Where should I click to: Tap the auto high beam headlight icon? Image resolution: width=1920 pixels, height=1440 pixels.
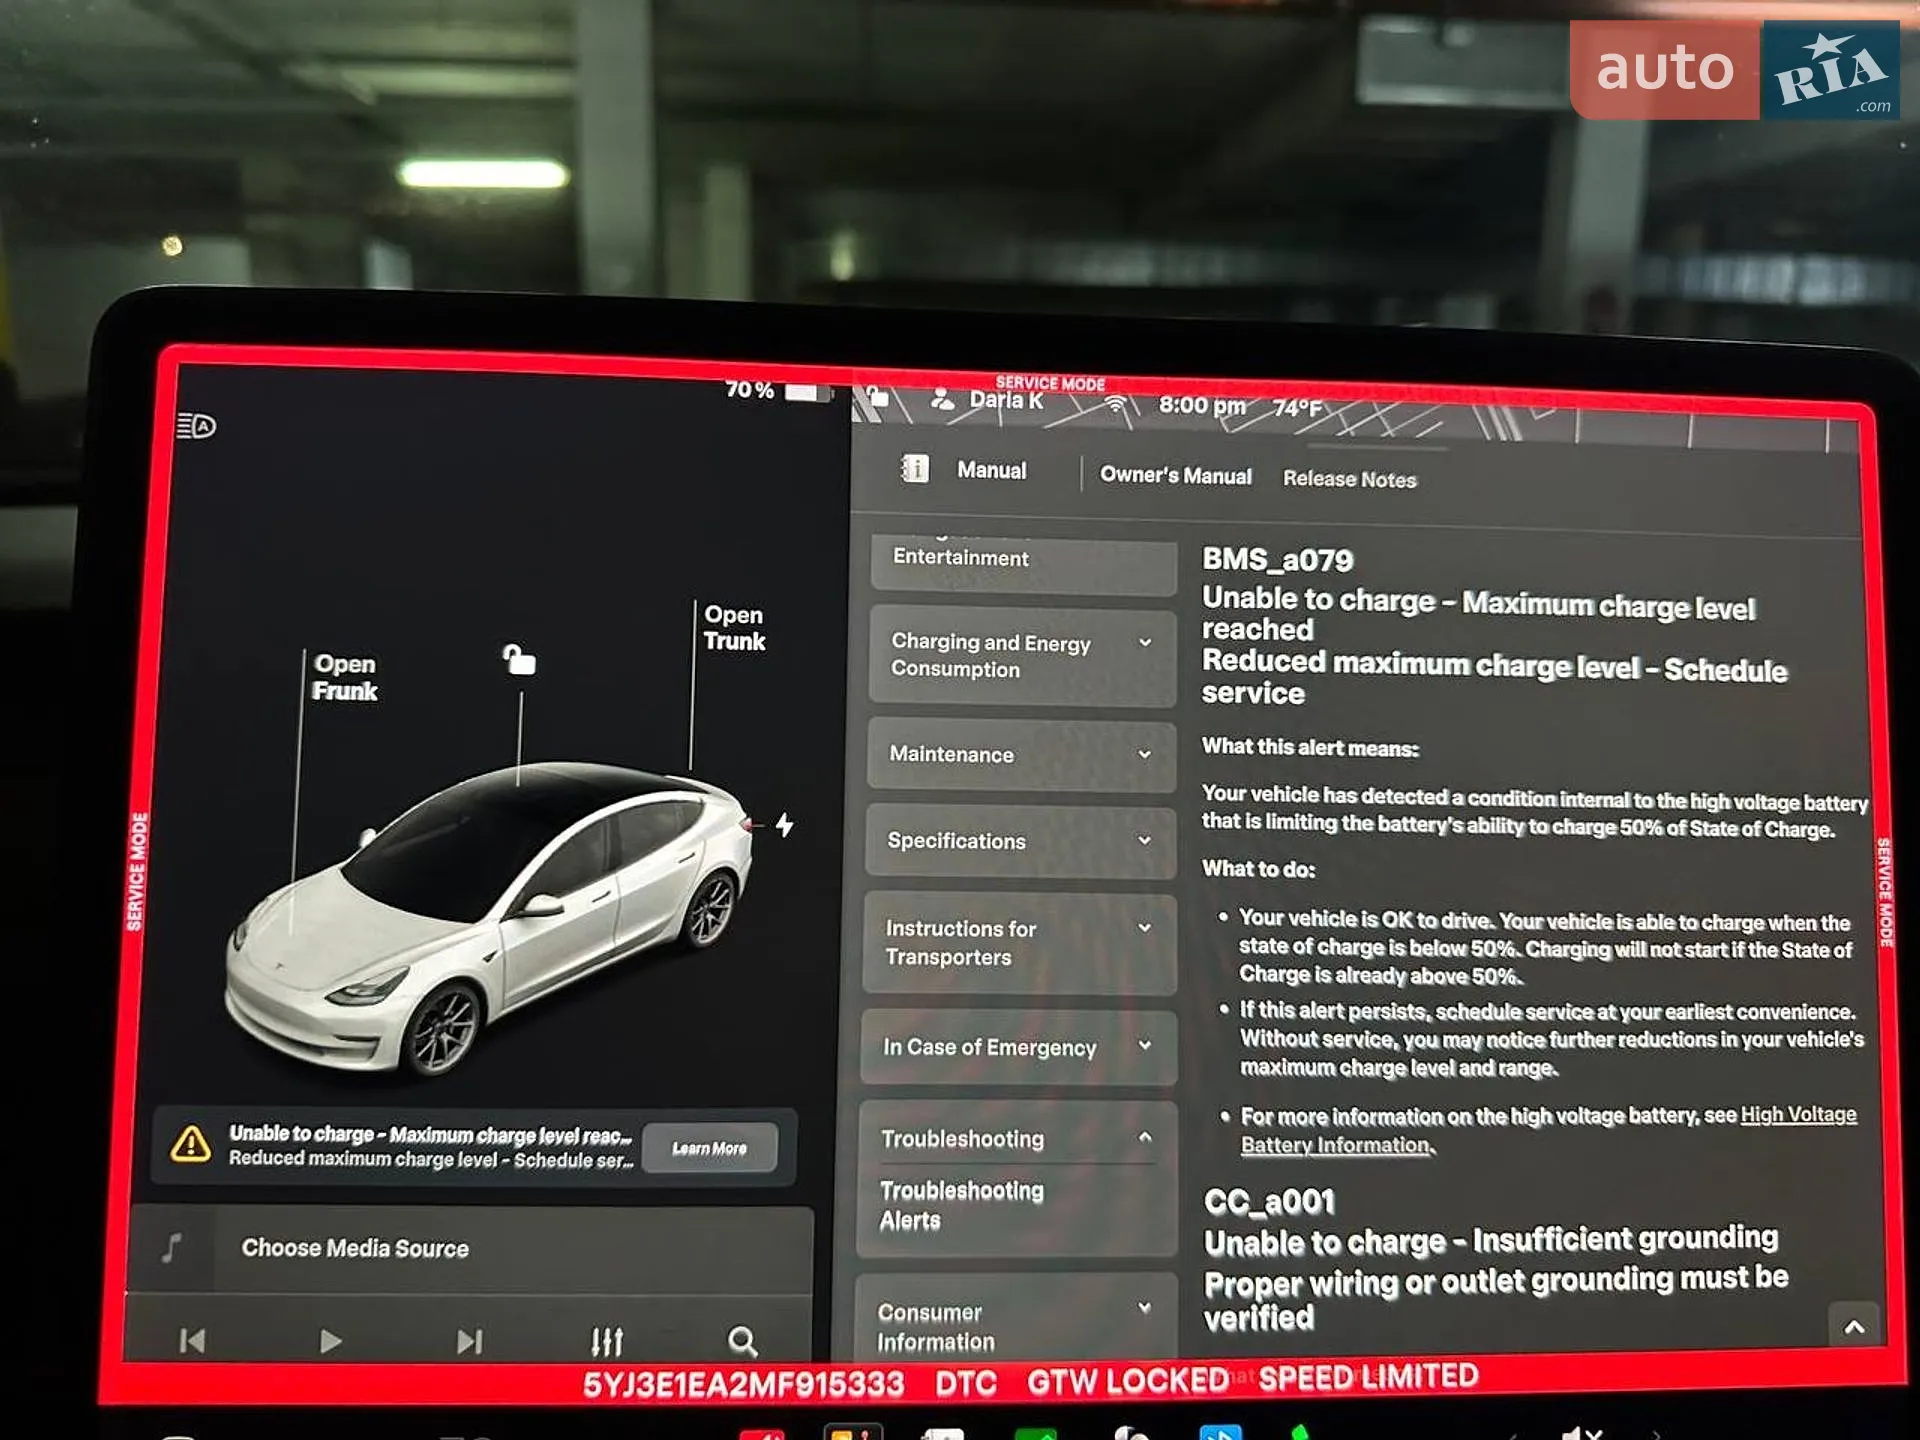196,427
